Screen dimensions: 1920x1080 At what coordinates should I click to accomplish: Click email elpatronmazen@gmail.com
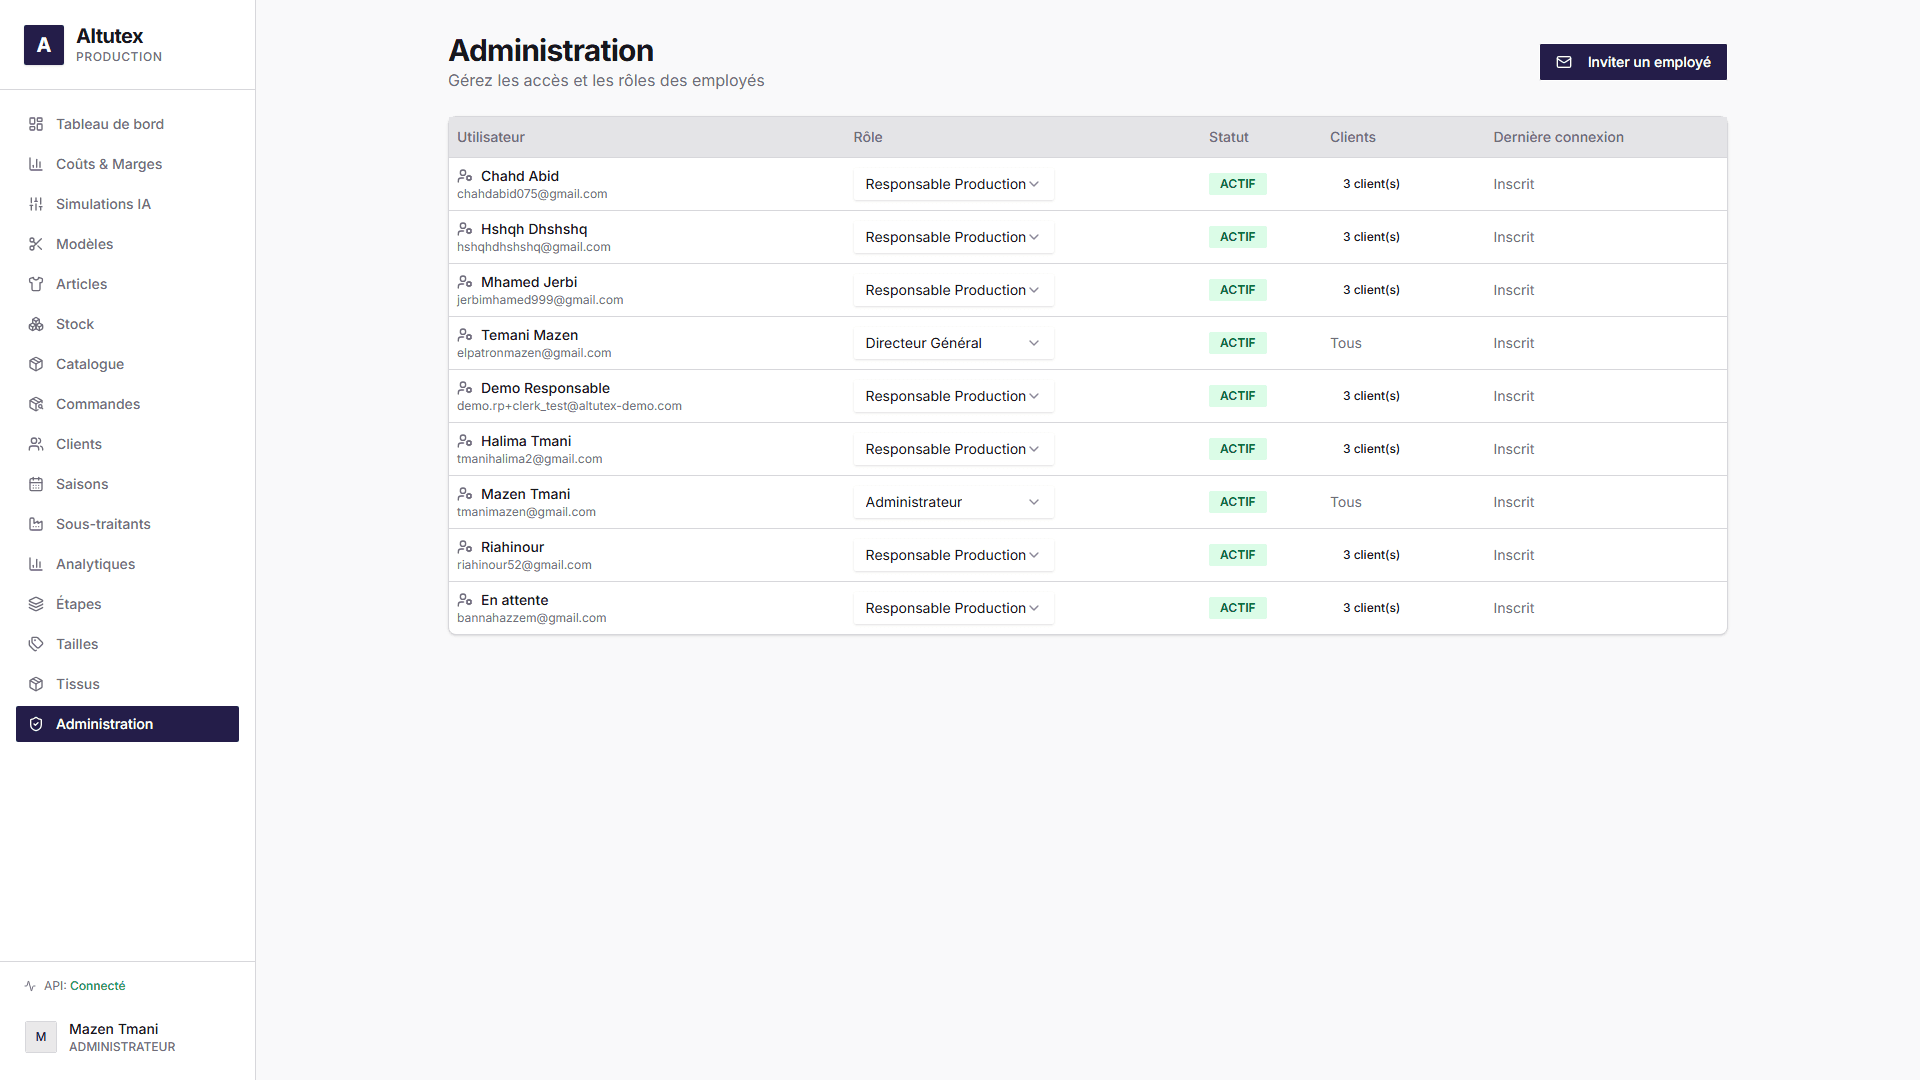[534, 353]
